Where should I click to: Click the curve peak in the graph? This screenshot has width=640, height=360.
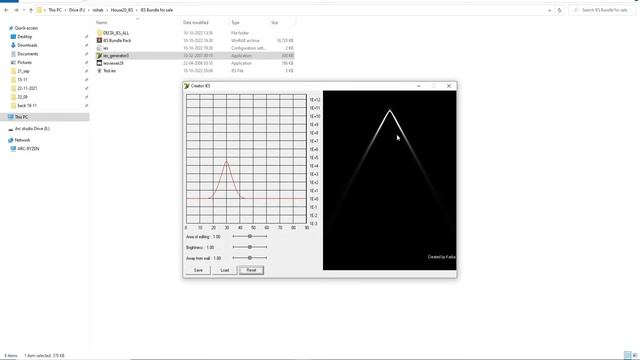[226, 162]
